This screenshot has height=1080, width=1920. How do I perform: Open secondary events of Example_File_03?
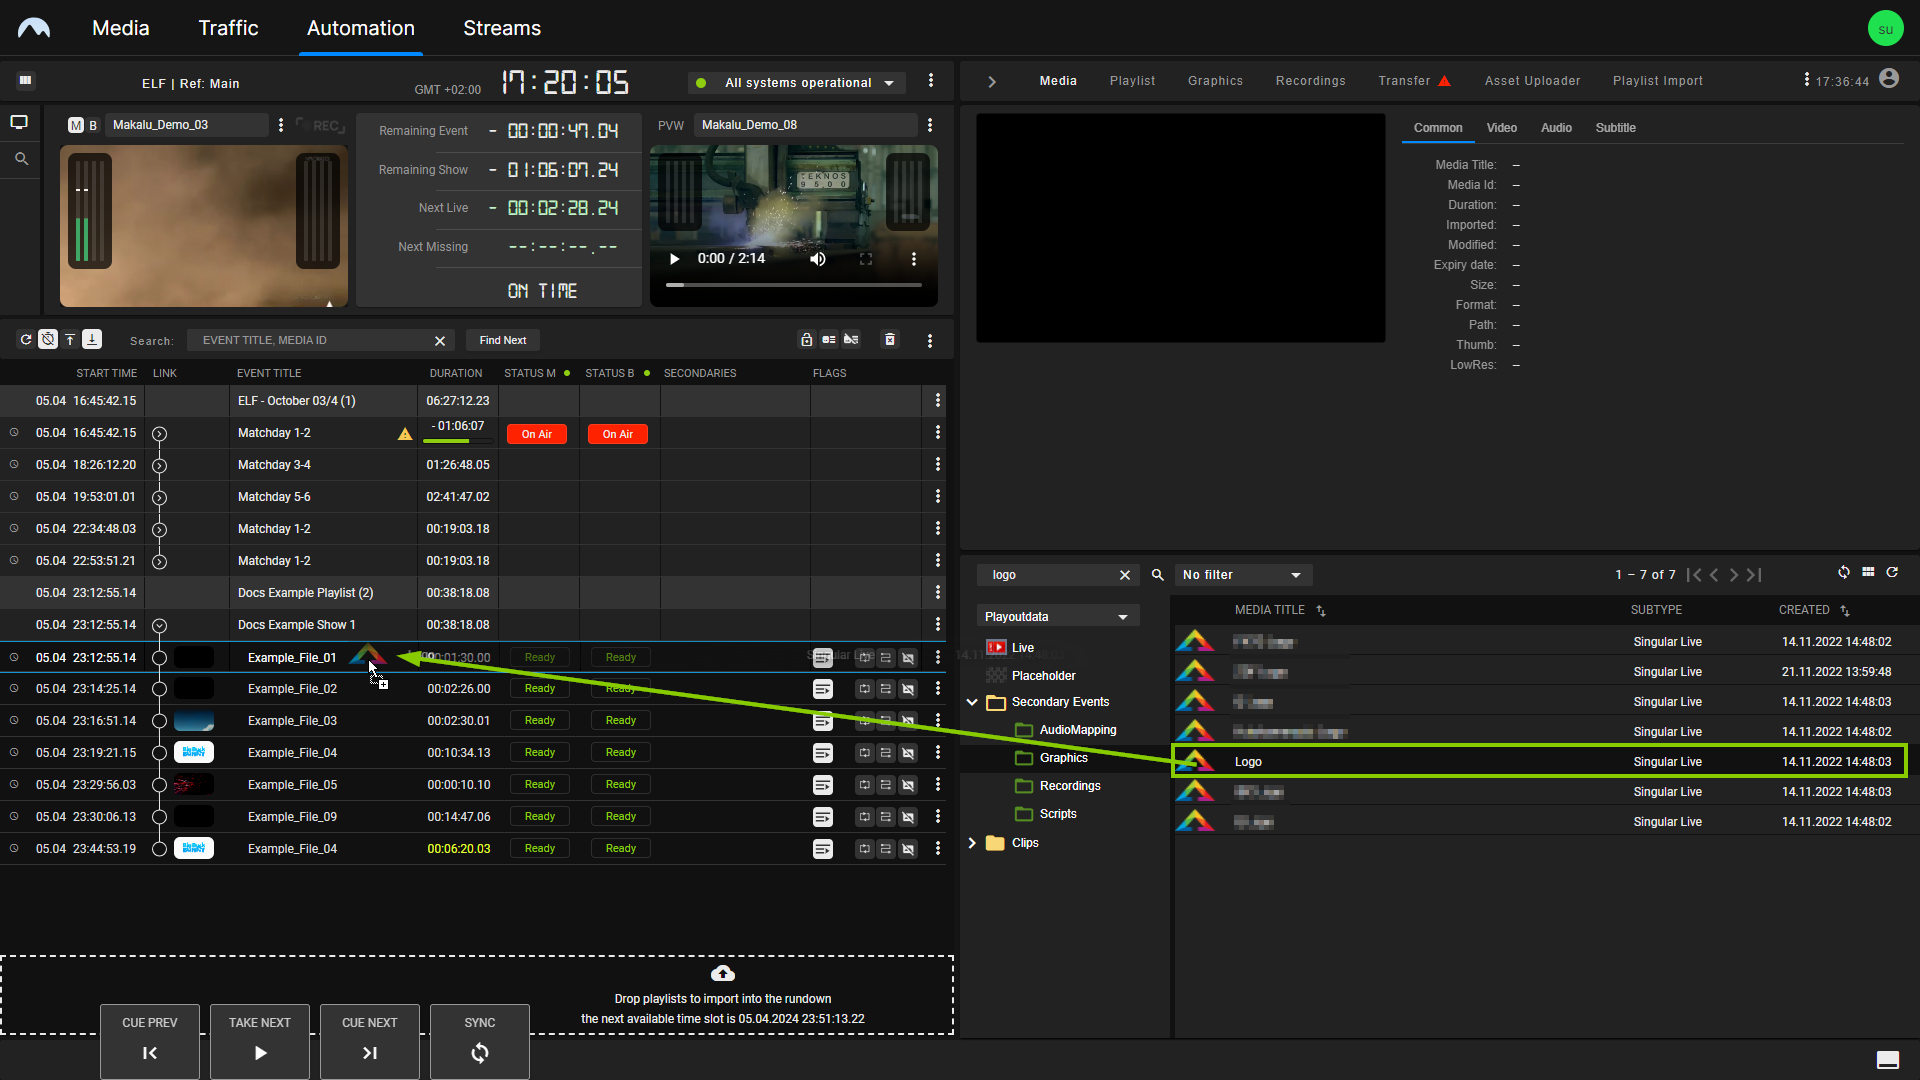pos(822,721)
